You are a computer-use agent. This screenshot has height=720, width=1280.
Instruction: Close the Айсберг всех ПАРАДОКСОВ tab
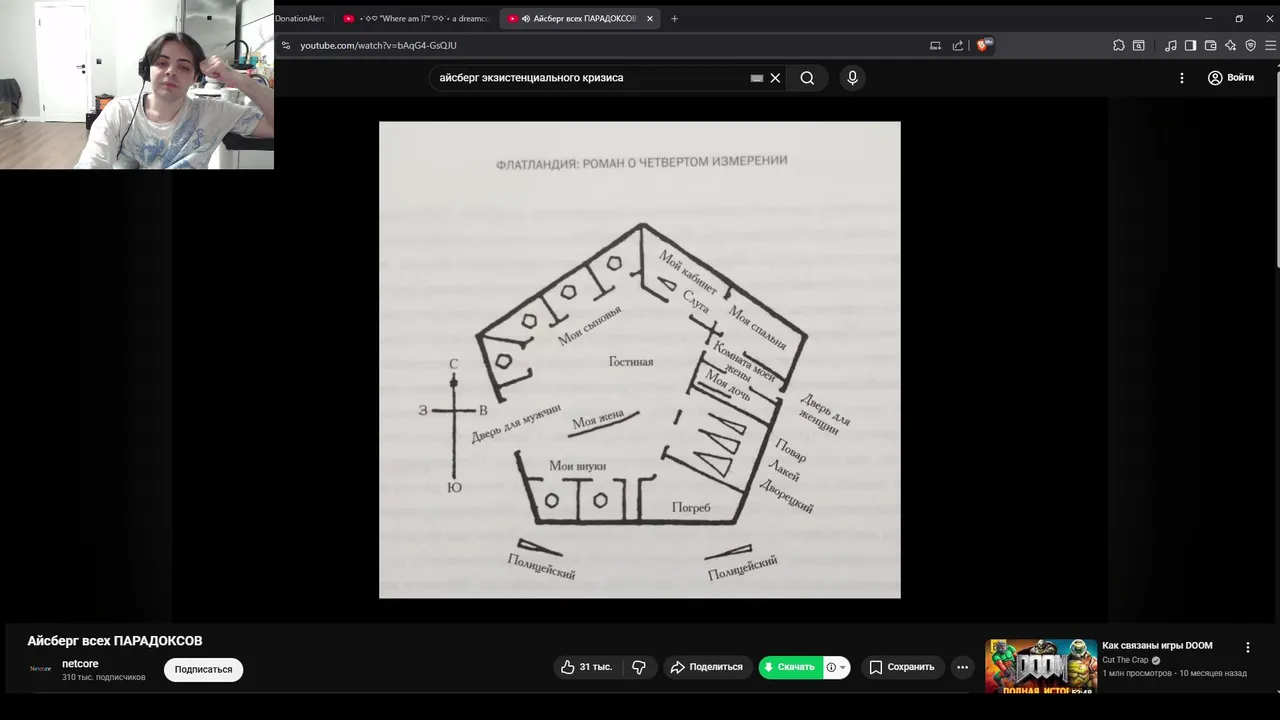[650, 18]
